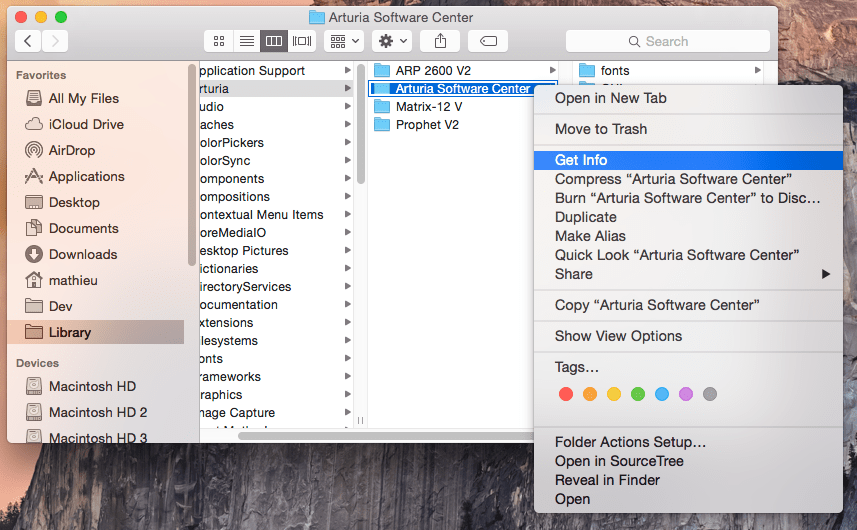Choose Get Info in context menu
Image resolution: width=857 pixels, height=530 pixels.
point(688,160)
